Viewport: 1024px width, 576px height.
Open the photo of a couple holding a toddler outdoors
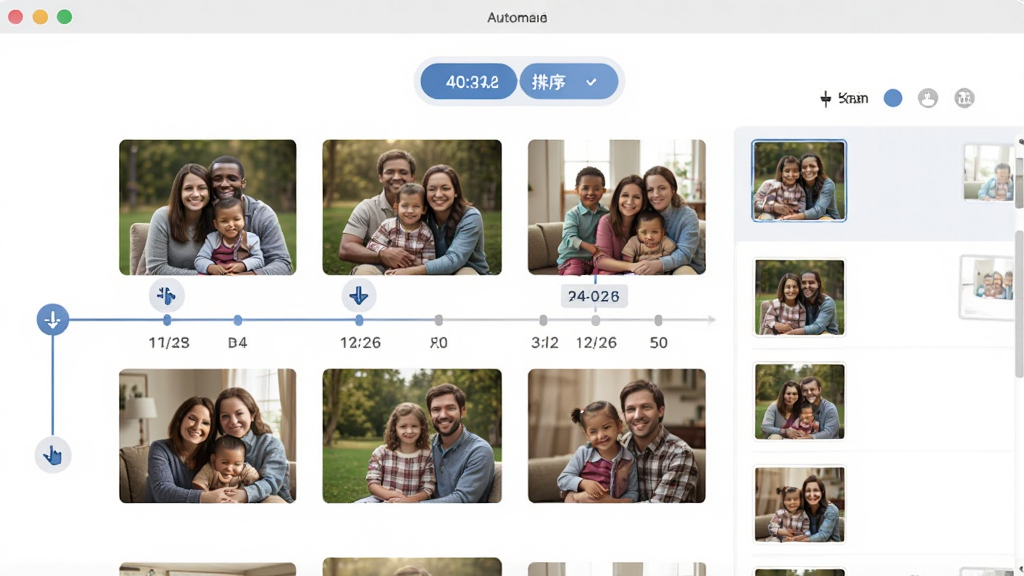[208, 207]
